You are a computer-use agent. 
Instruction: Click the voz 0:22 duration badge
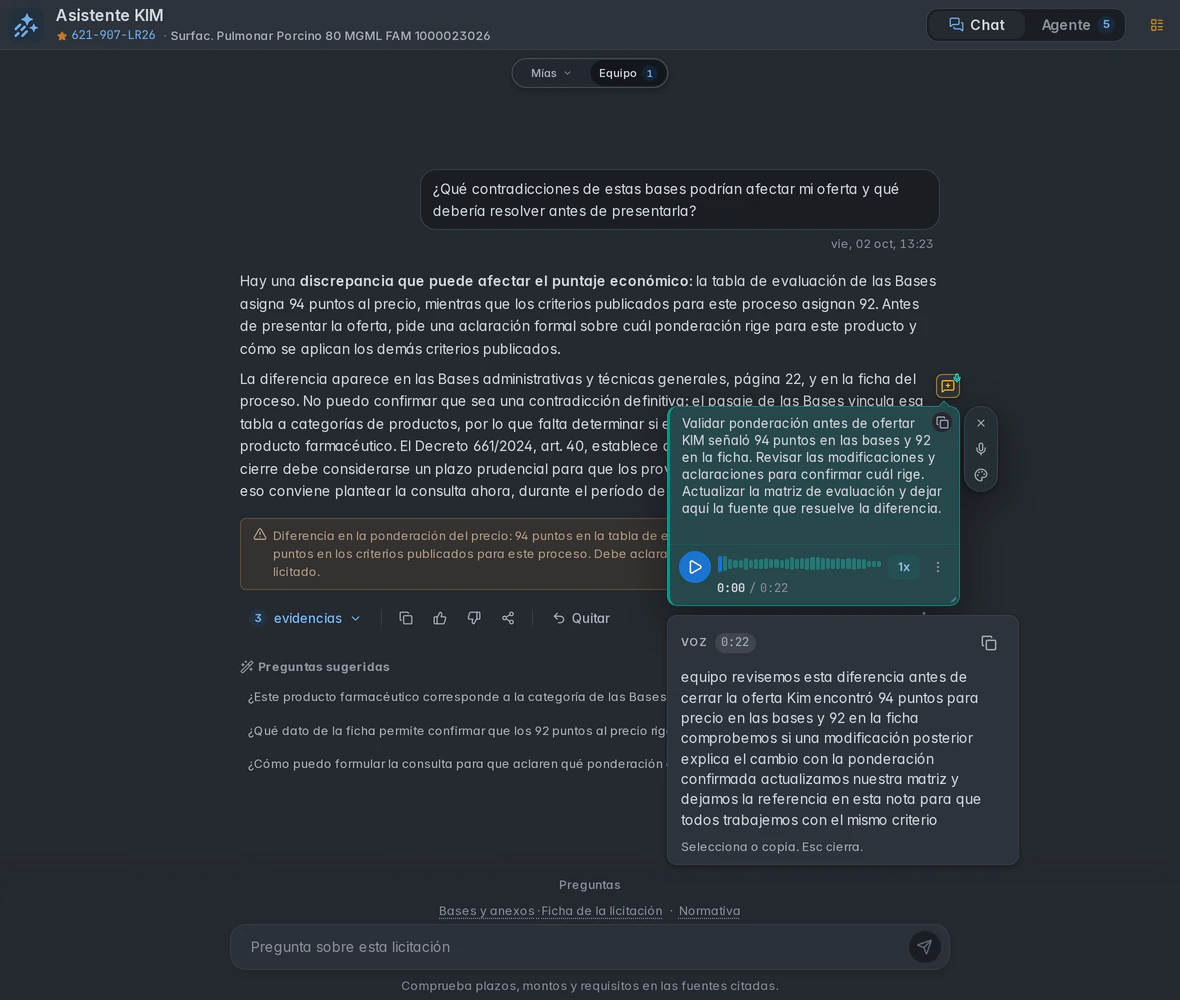[734, 642]
